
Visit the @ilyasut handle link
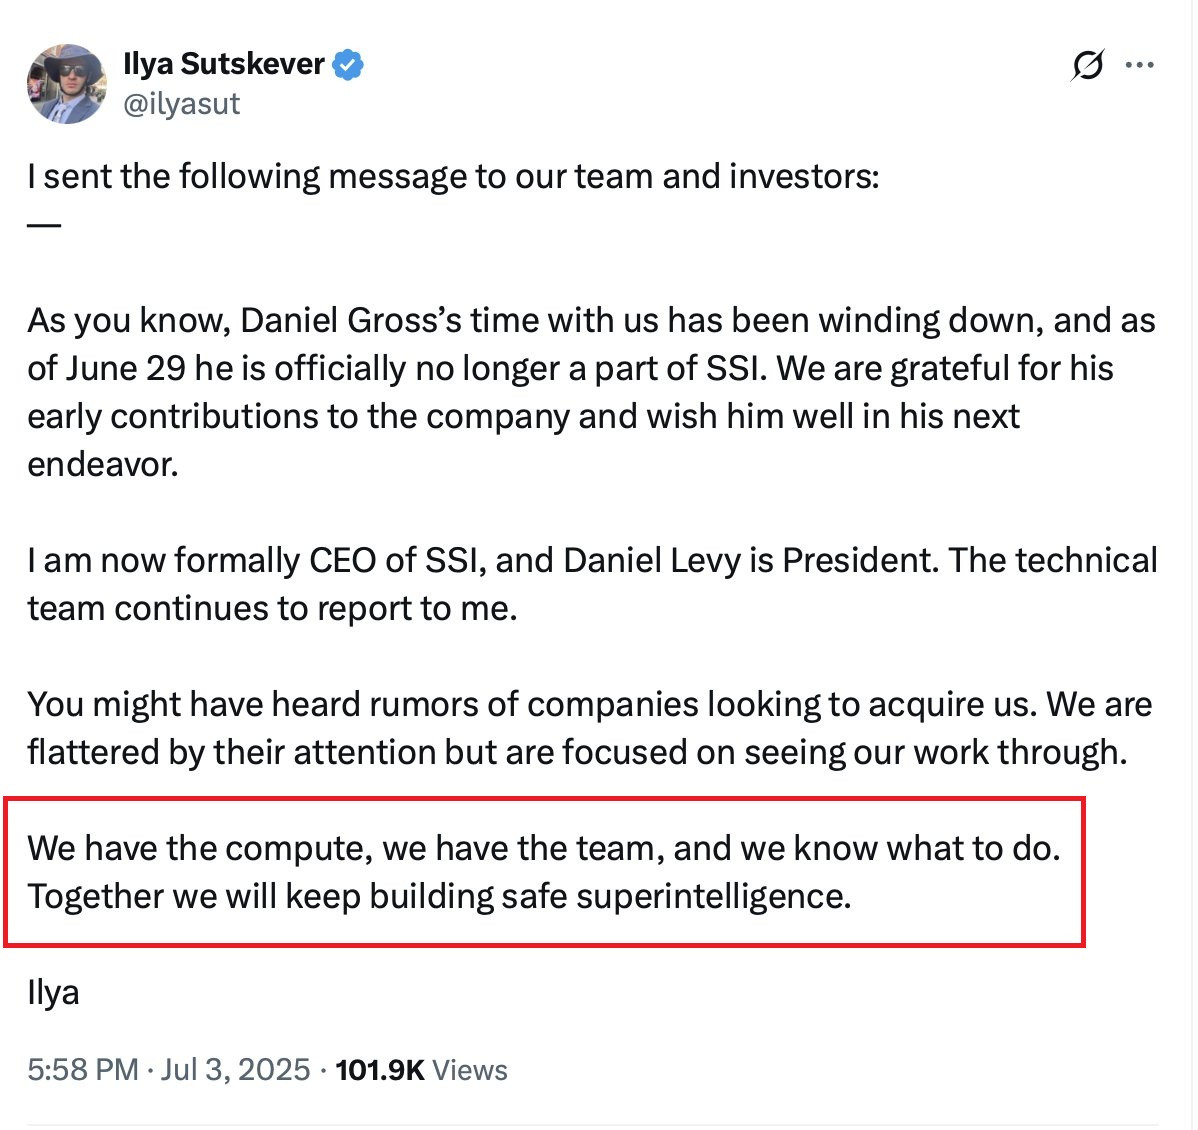[181, 104]
